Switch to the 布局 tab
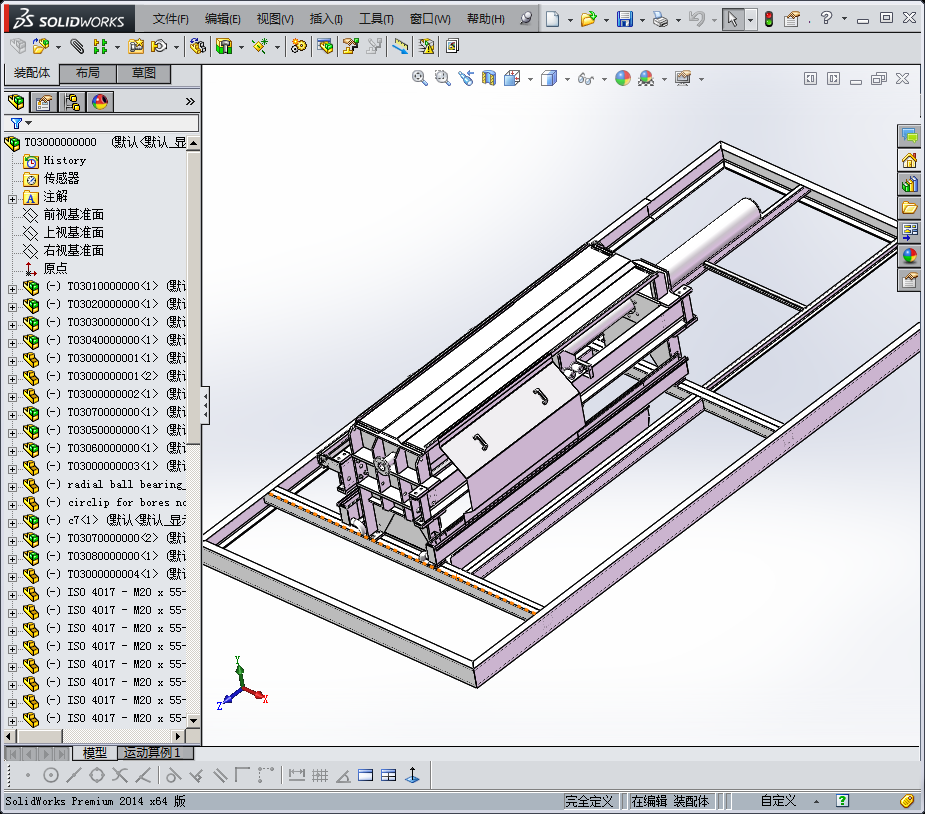This screenshot has width=925, height=814. coord(88,73)
